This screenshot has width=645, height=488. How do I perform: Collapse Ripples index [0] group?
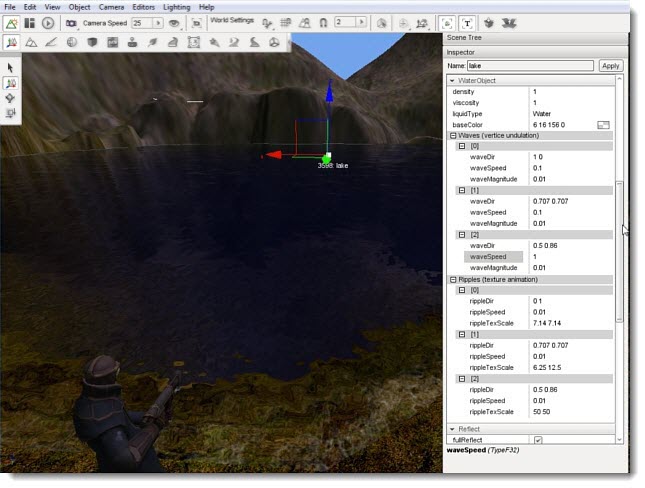pos(462,290)
